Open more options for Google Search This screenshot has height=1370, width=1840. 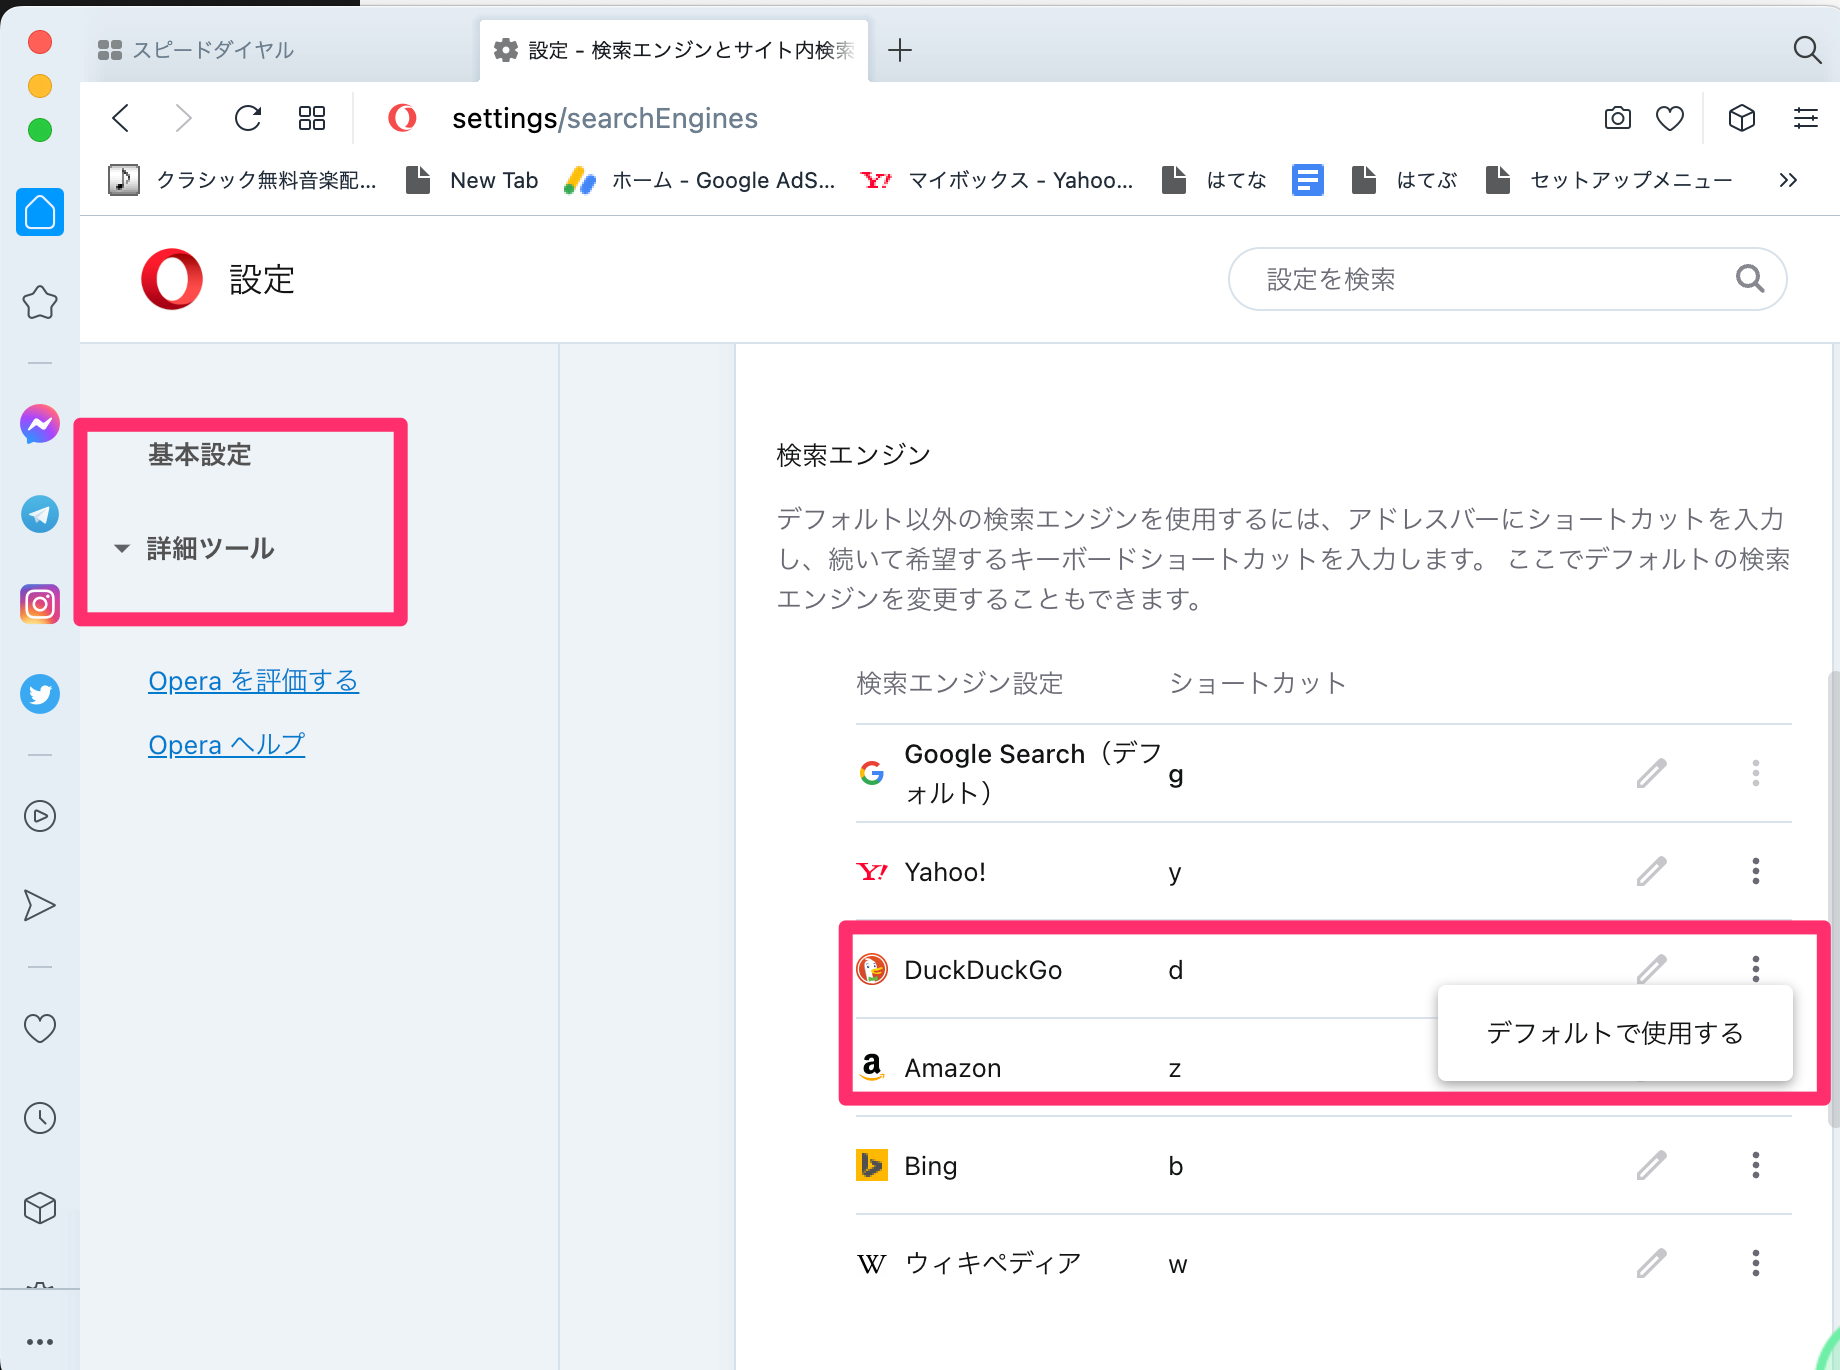point(1756,773)
